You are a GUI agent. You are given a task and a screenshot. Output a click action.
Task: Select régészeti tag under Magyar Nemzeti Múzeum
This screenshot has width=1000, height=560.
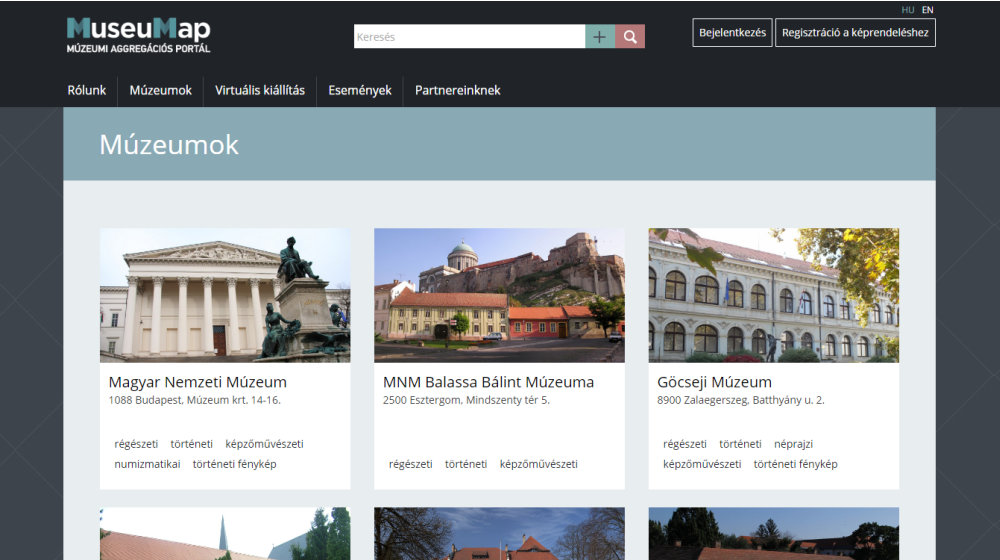click(x=136, y=444)
